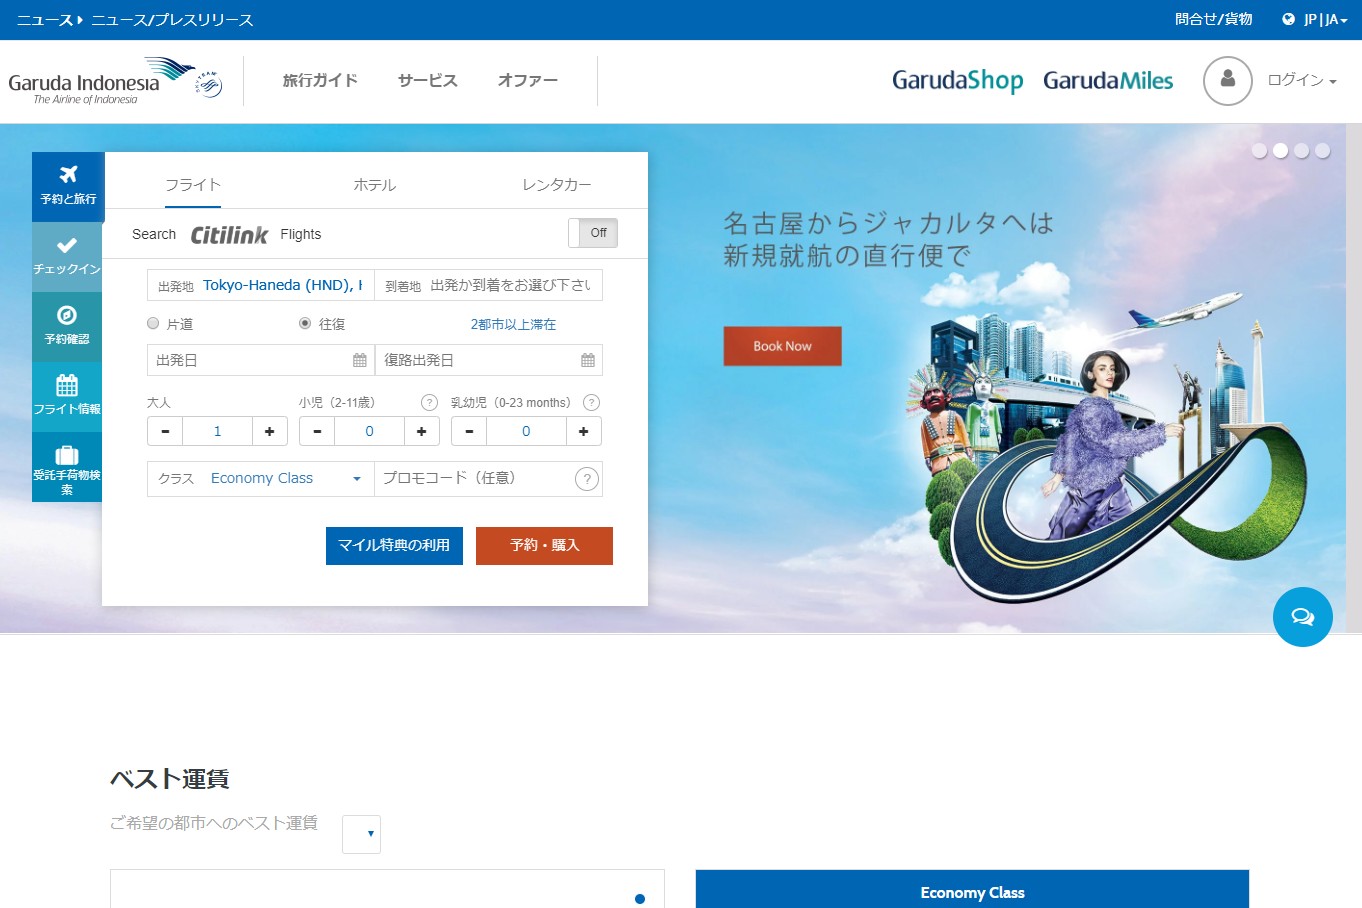Decrease 大人 passenger count

[x=165, y=431]
